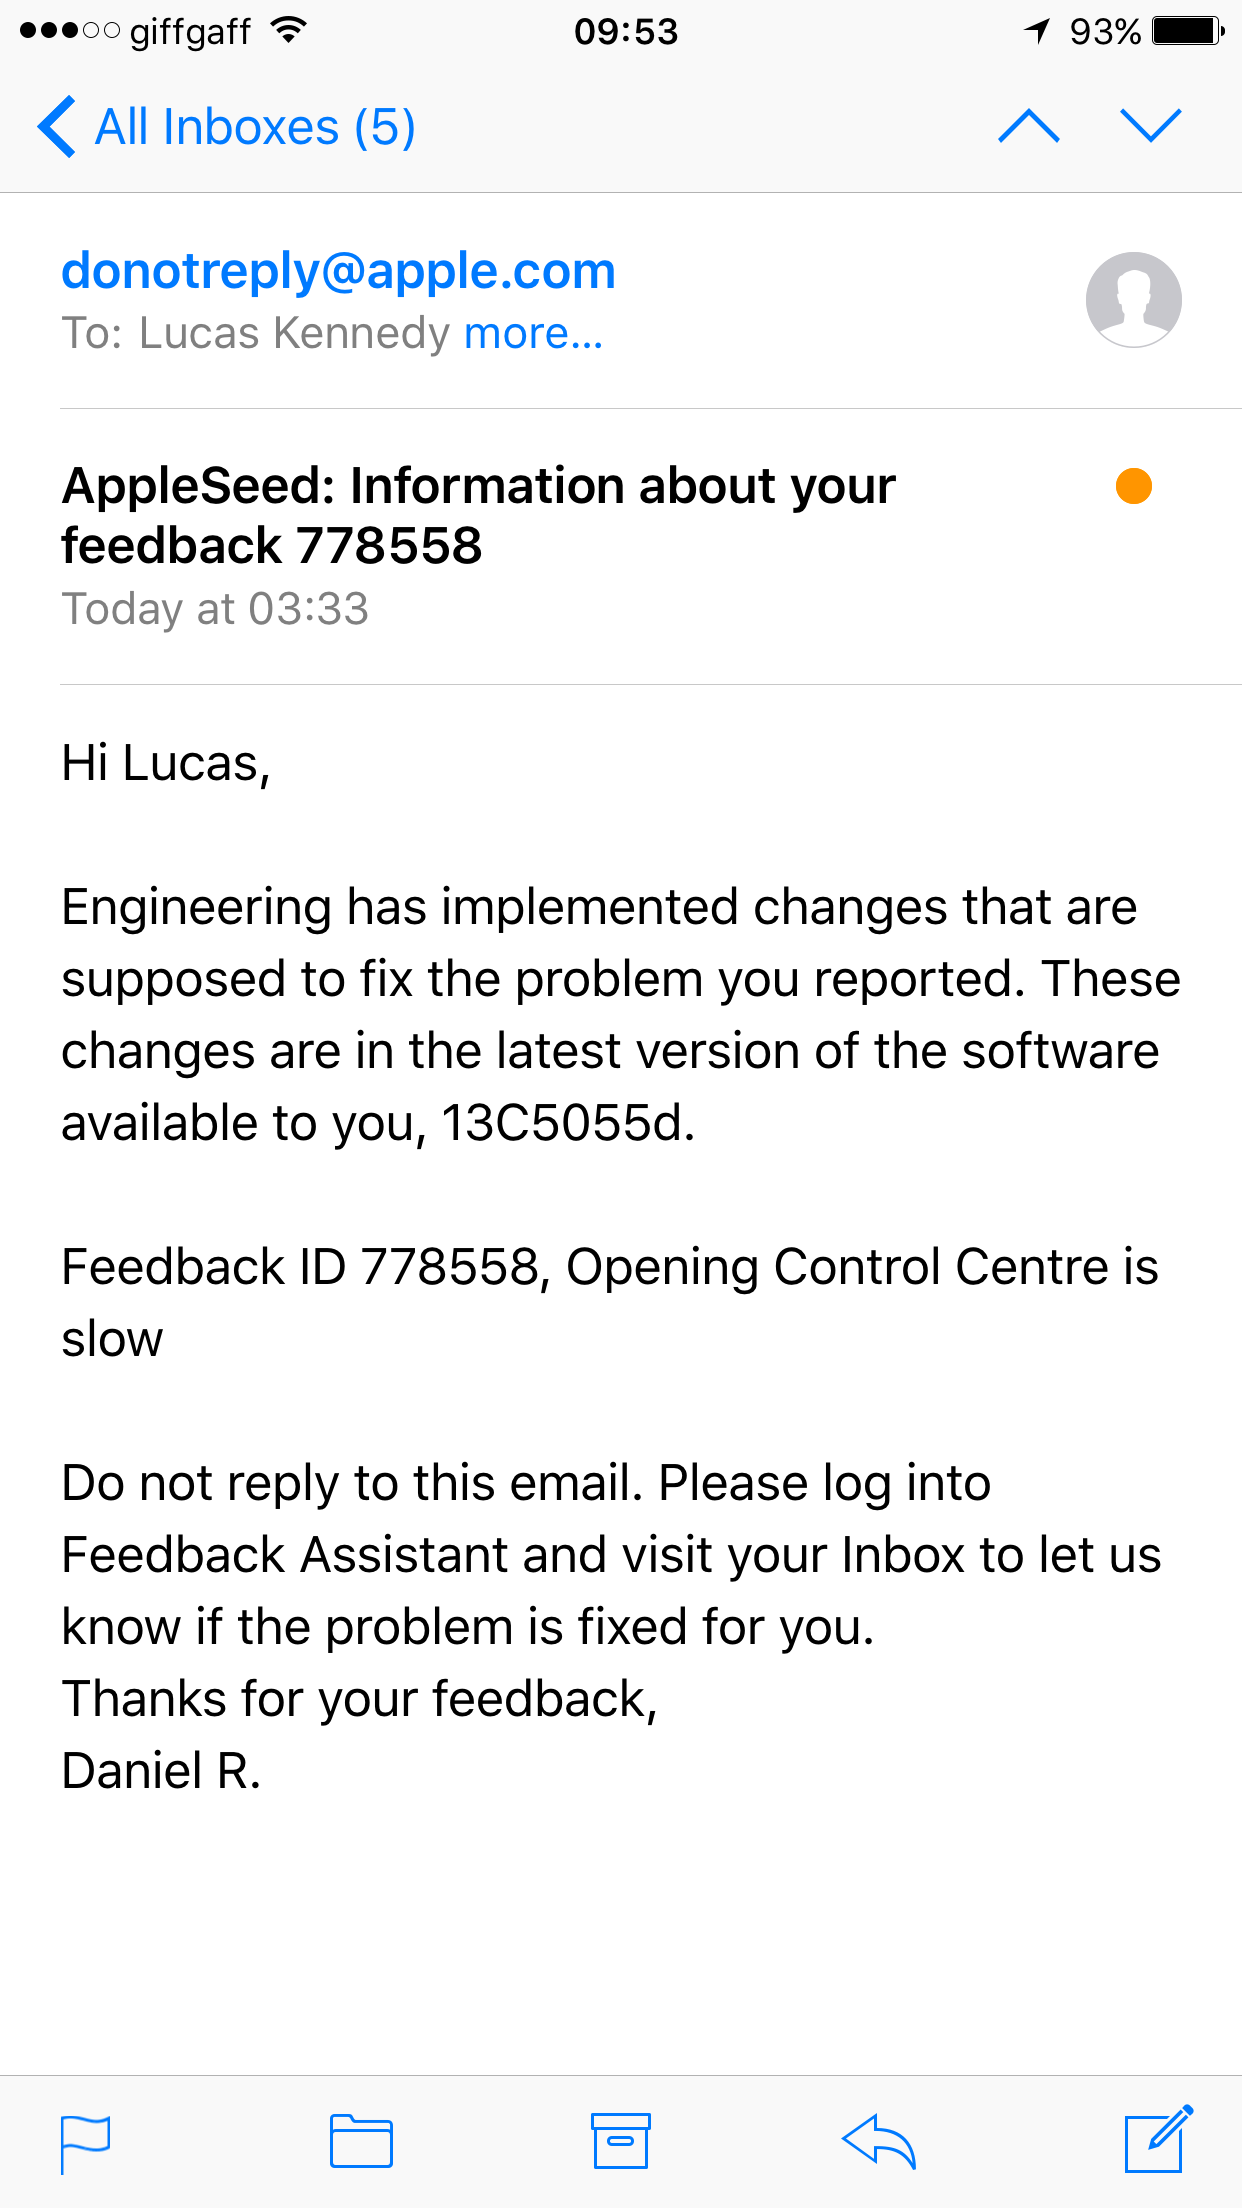1242x2208 pixels.
Task: Tap the status bar clock 09:53
Action: tap(626, 32)
